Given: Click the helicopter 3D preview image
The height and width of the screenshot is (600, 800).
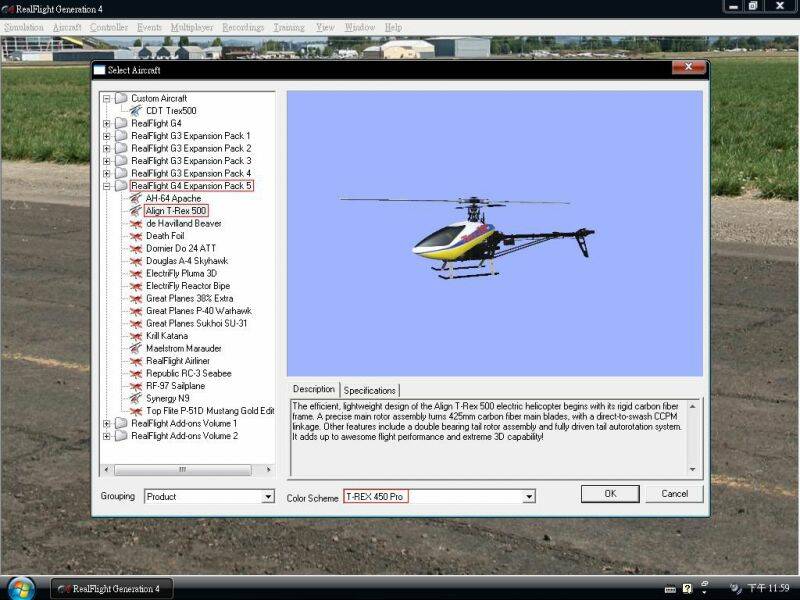Looking at the screenshot, I should (x=494, y=234).
